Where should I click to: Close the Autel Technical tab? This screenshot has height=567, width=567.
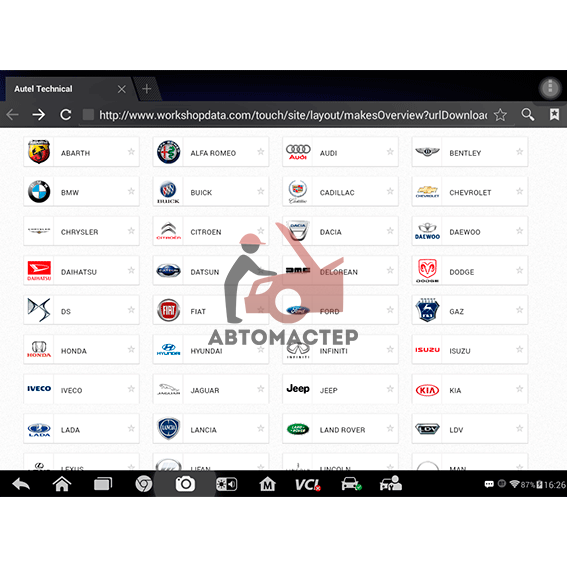pyautogui.click(x=122, y=89)
